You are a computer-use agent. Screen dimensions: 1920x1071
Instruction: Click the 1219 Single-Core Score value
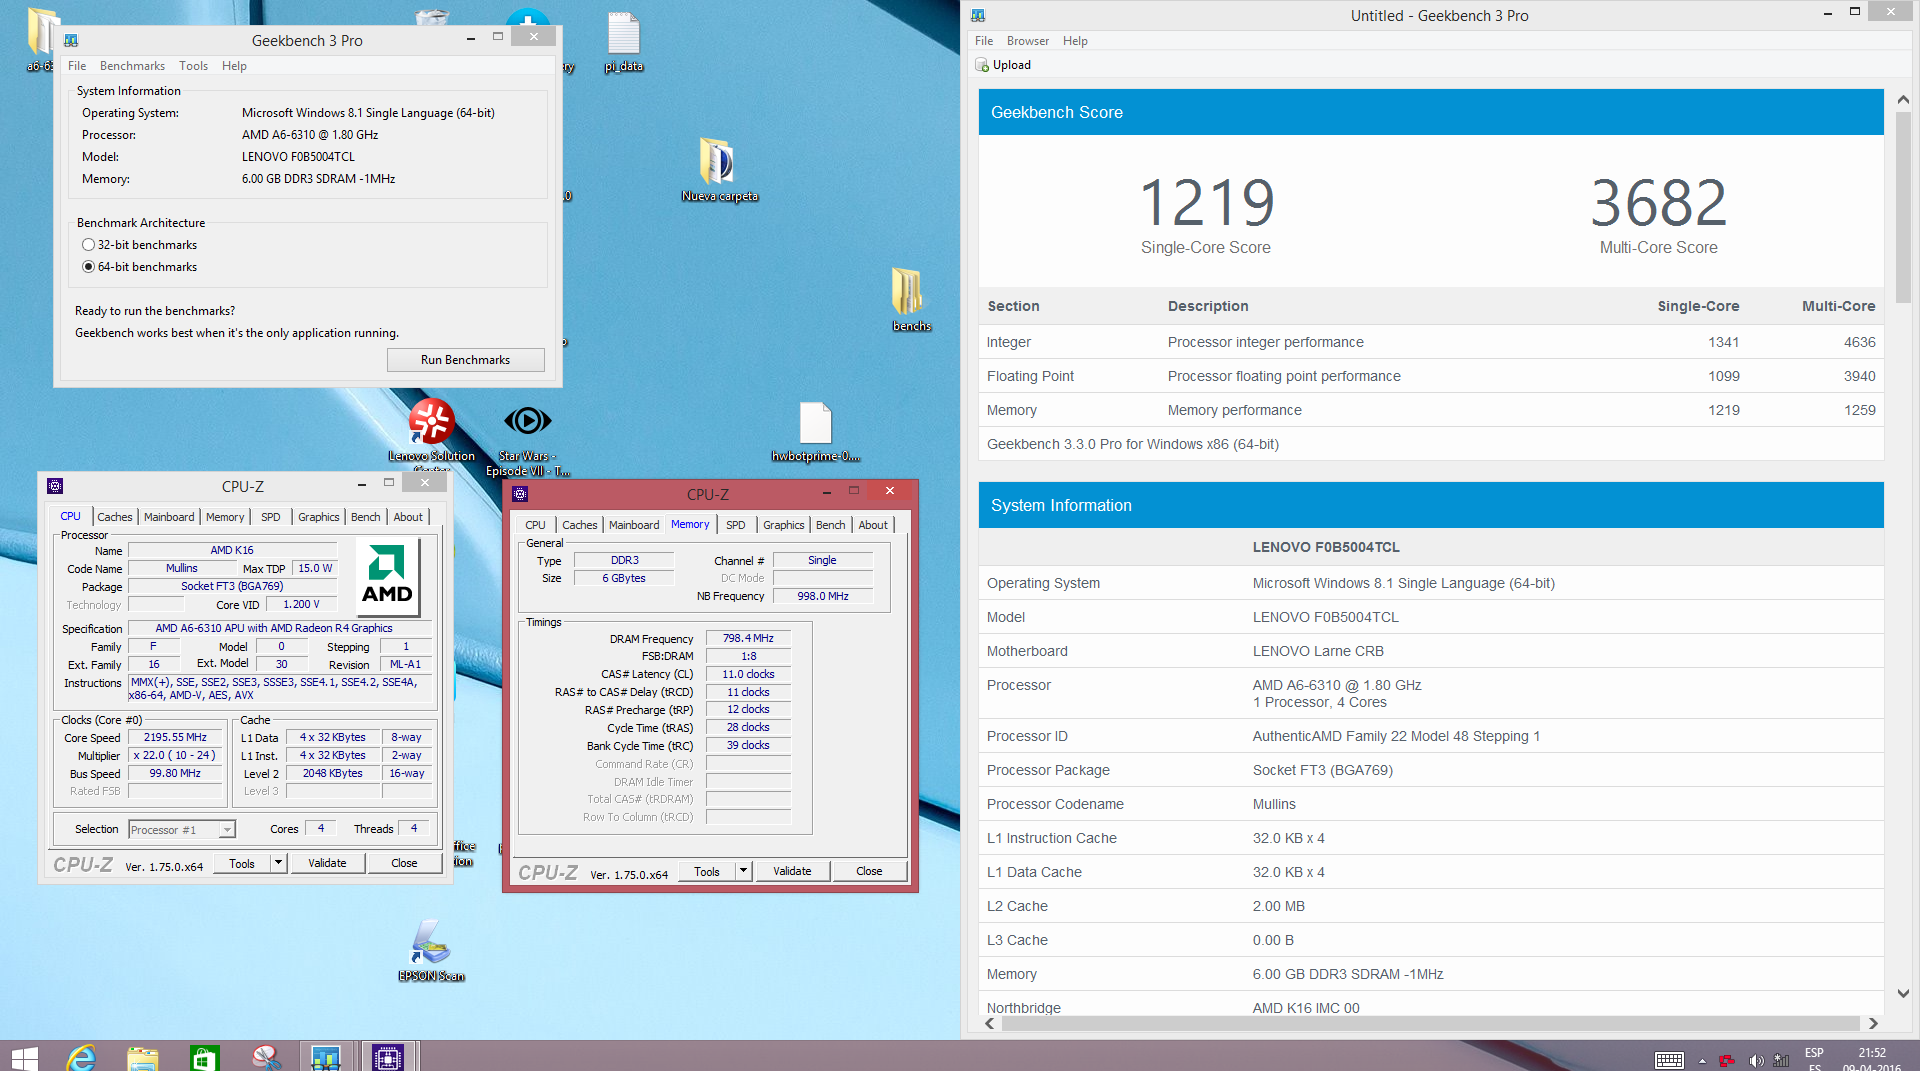[x=1206, y=203]
